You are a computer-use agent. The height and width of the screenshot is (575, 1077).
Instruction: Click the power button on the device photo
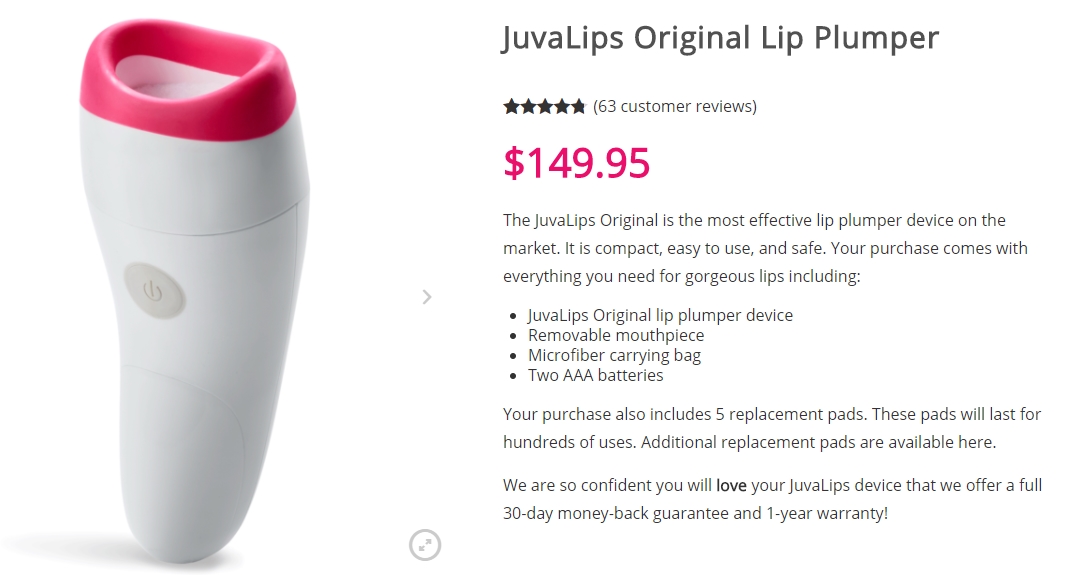pyautogui.click(x=152, y=291)
